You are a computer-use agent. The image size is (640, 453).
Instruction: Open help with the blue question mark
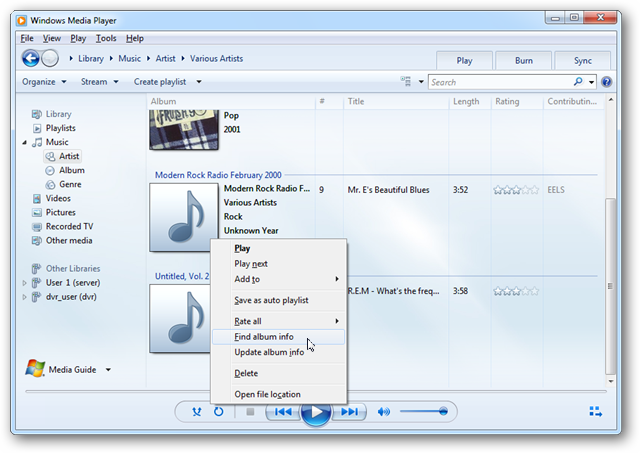point(607,82)
